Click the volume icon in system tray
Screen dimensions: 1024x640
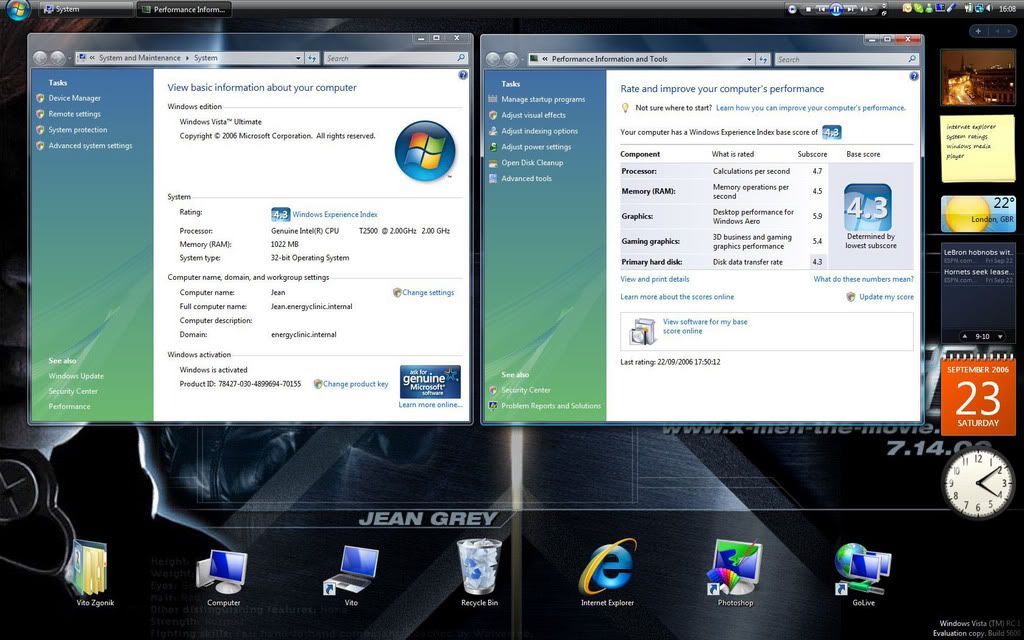point(990,9)
